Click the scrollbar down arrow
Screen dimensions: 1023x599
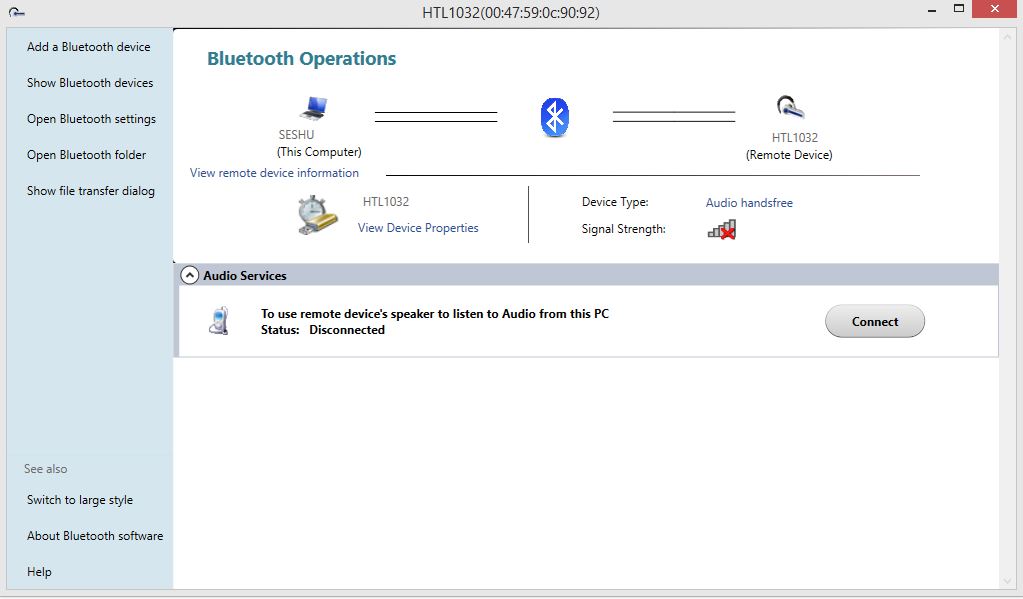coord(1007,581)
